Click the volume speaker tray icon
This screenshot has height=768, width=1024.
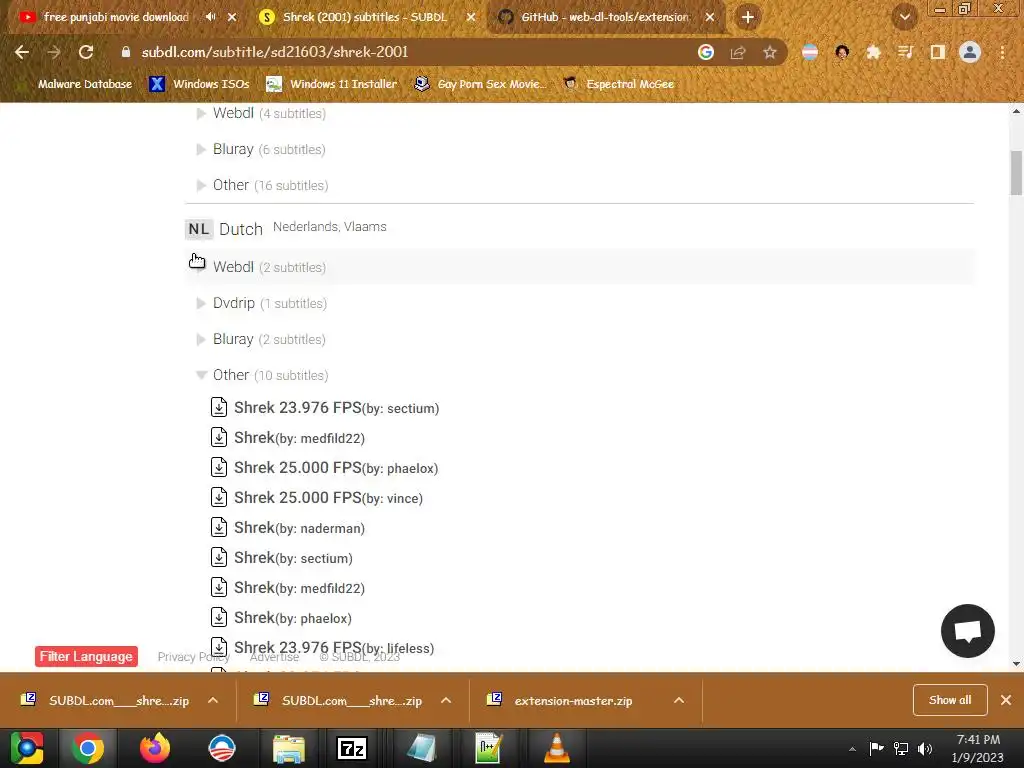point(925,748)
